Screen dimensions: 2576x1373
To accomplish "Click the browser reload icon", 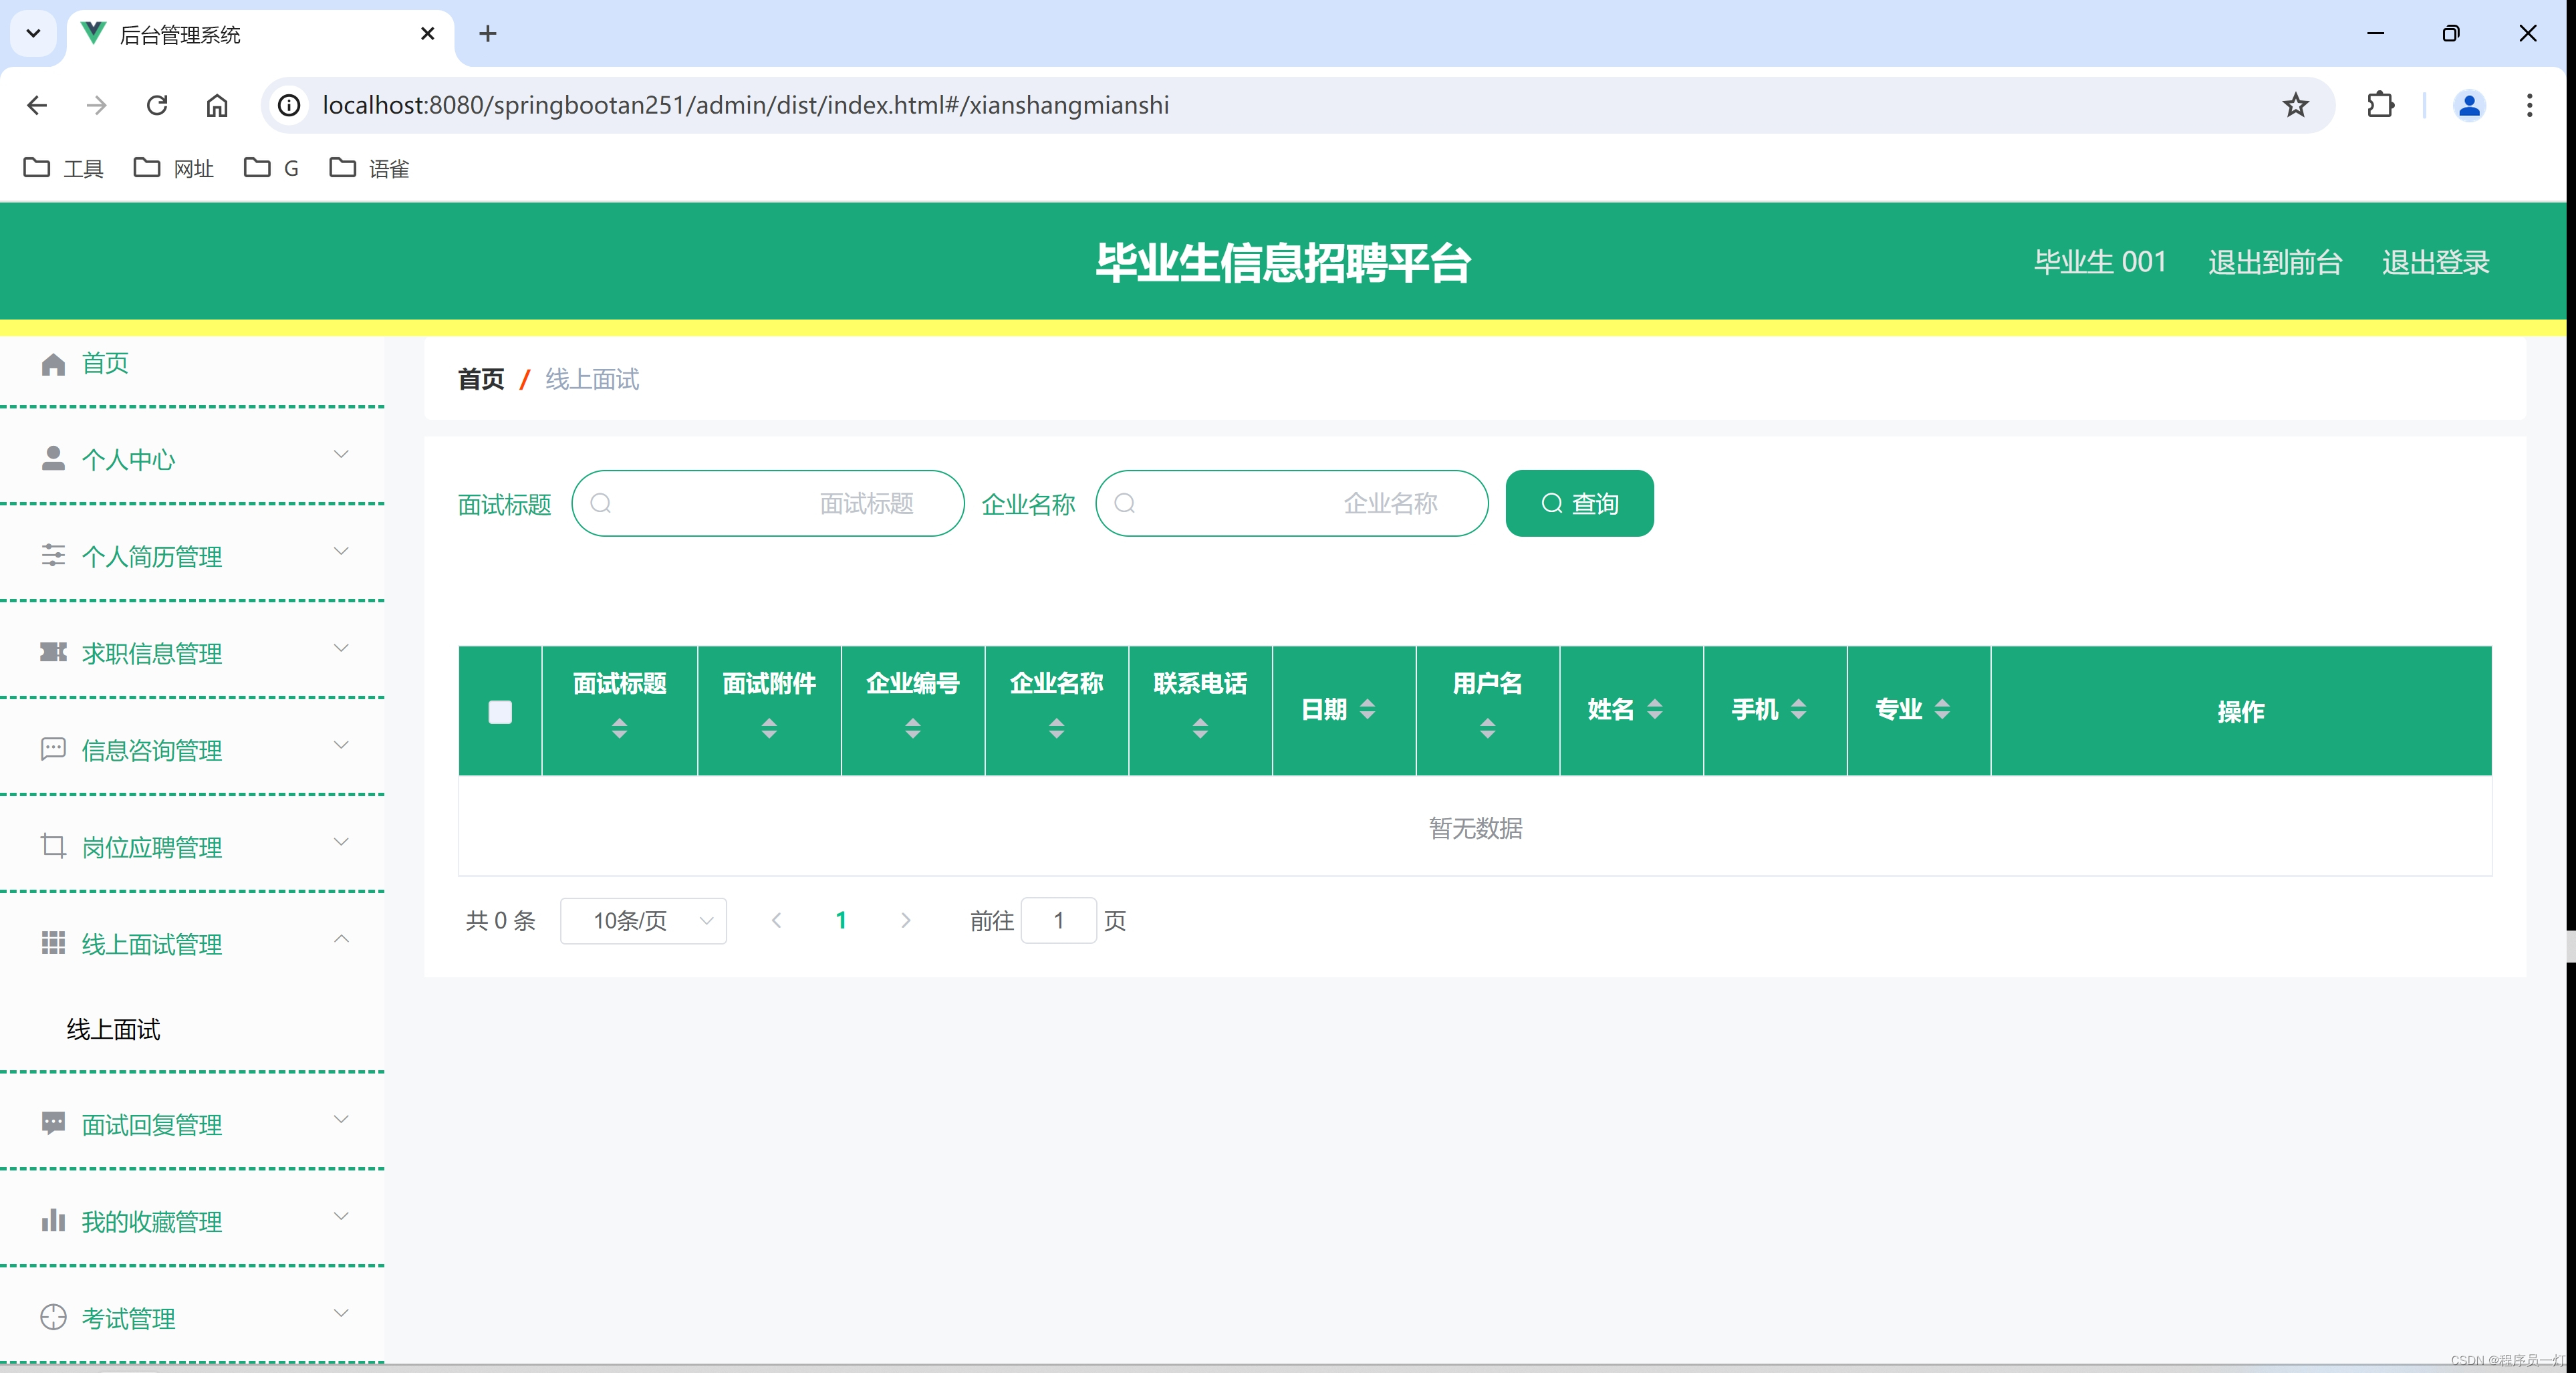I will 157,105.
